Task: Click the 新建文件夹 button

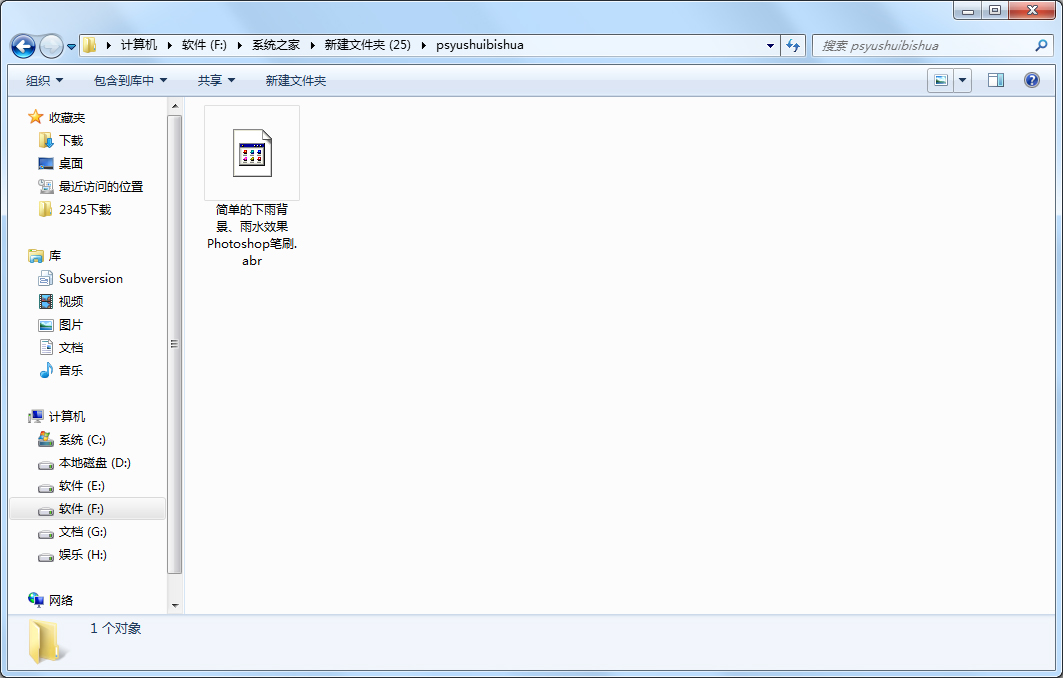Action: (x=296, y=80)
